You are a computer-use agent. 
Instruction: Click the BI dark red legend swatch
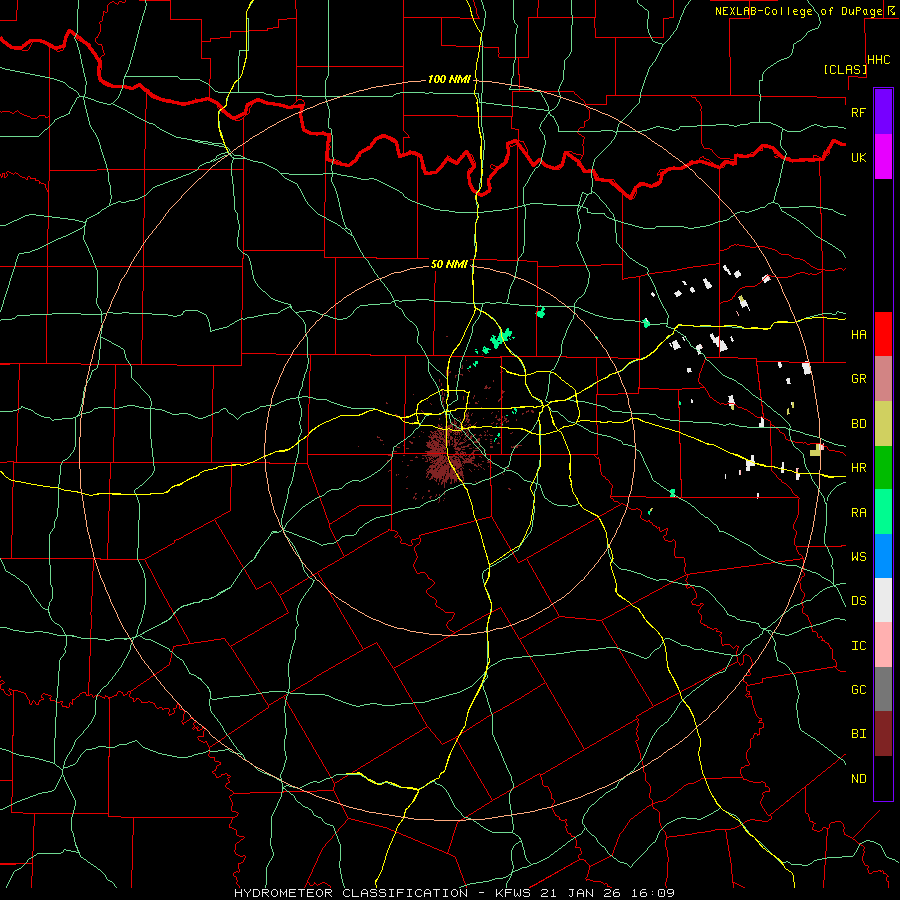(x=883, y=733)
